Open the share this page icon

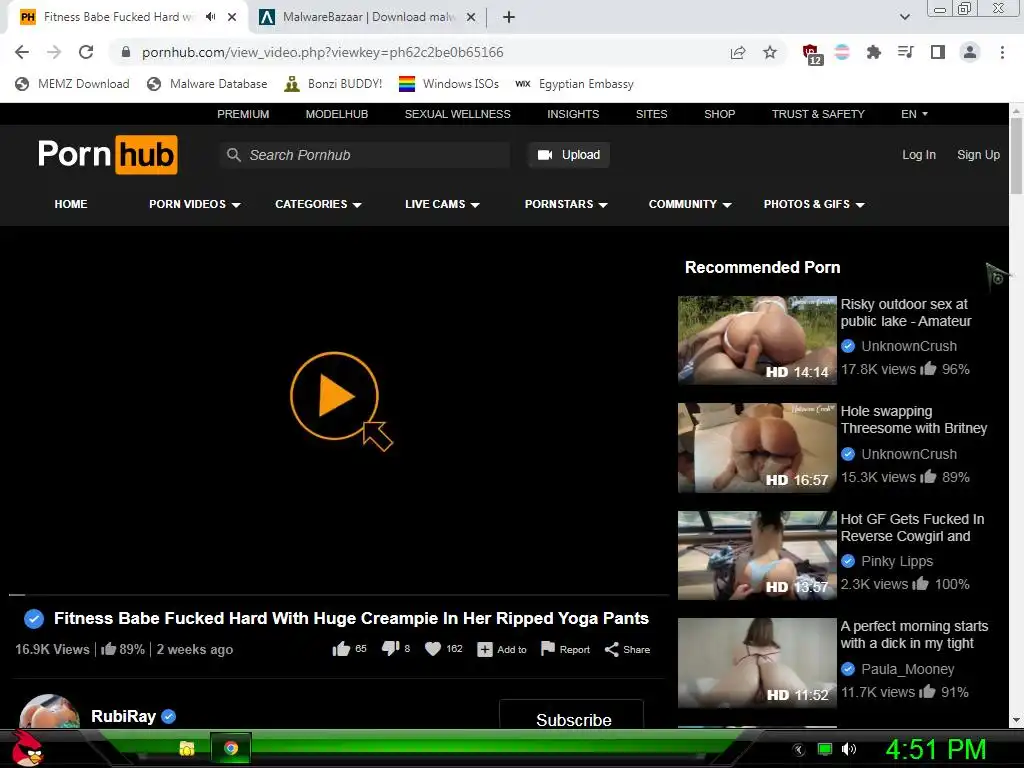click(738, 52)
